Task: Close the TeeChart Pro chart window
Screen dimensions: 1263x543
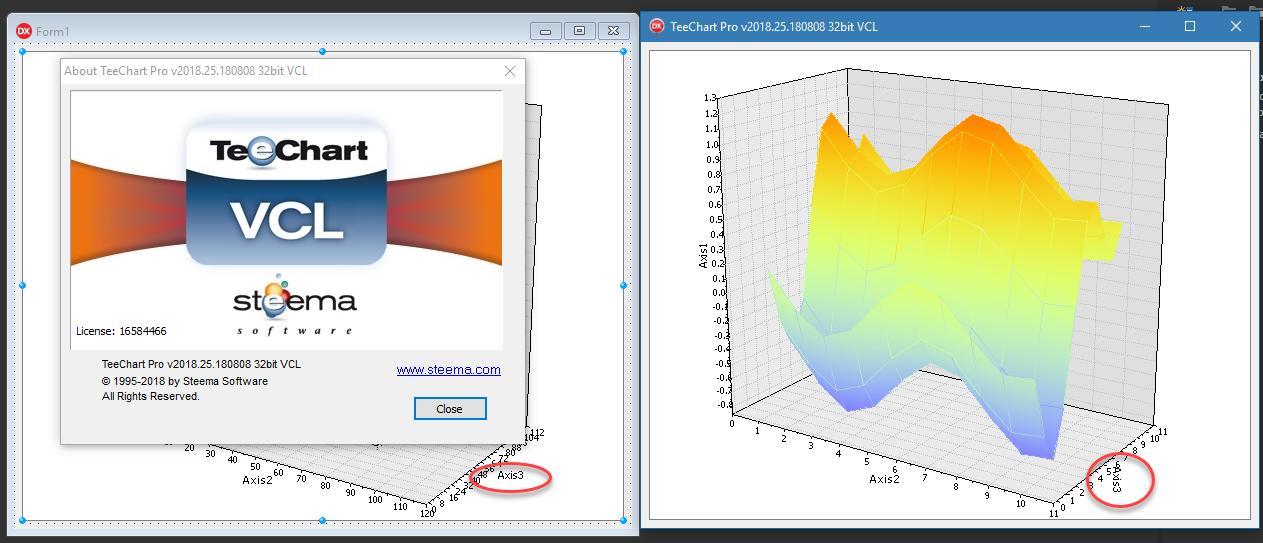Action: pyautogui.click(x=1235, y=26)
